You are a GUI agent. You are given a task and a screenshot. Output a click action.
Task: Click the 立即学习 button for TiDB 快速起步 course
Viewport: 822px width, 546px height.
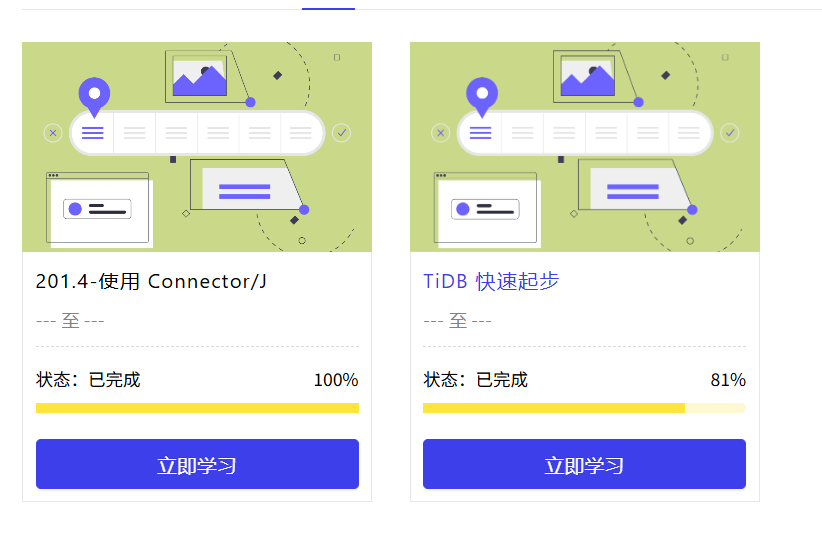coord(584,464)
